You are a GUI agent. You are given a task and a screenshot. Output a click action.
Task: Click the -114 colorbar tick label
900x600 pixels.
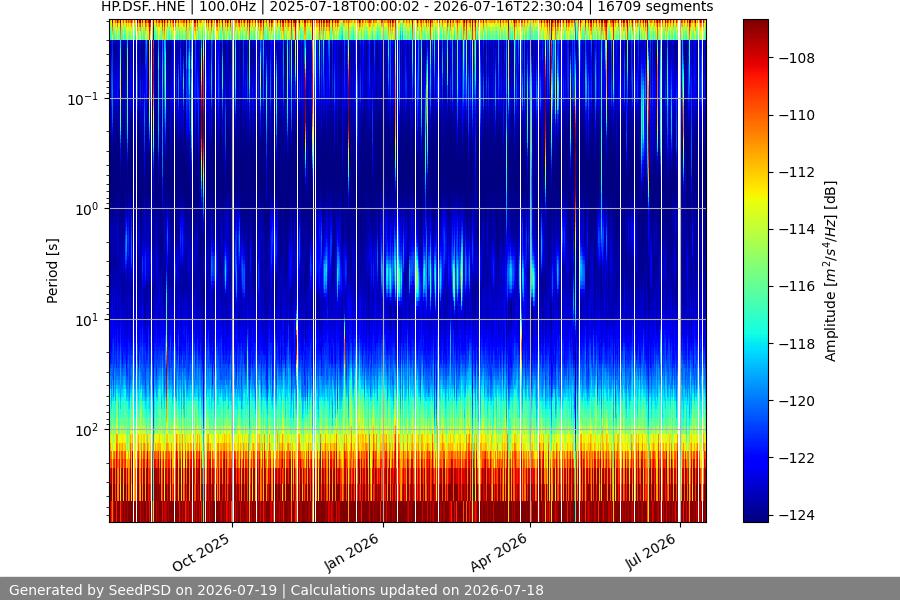pyautogui.click(x=797, y=229)
